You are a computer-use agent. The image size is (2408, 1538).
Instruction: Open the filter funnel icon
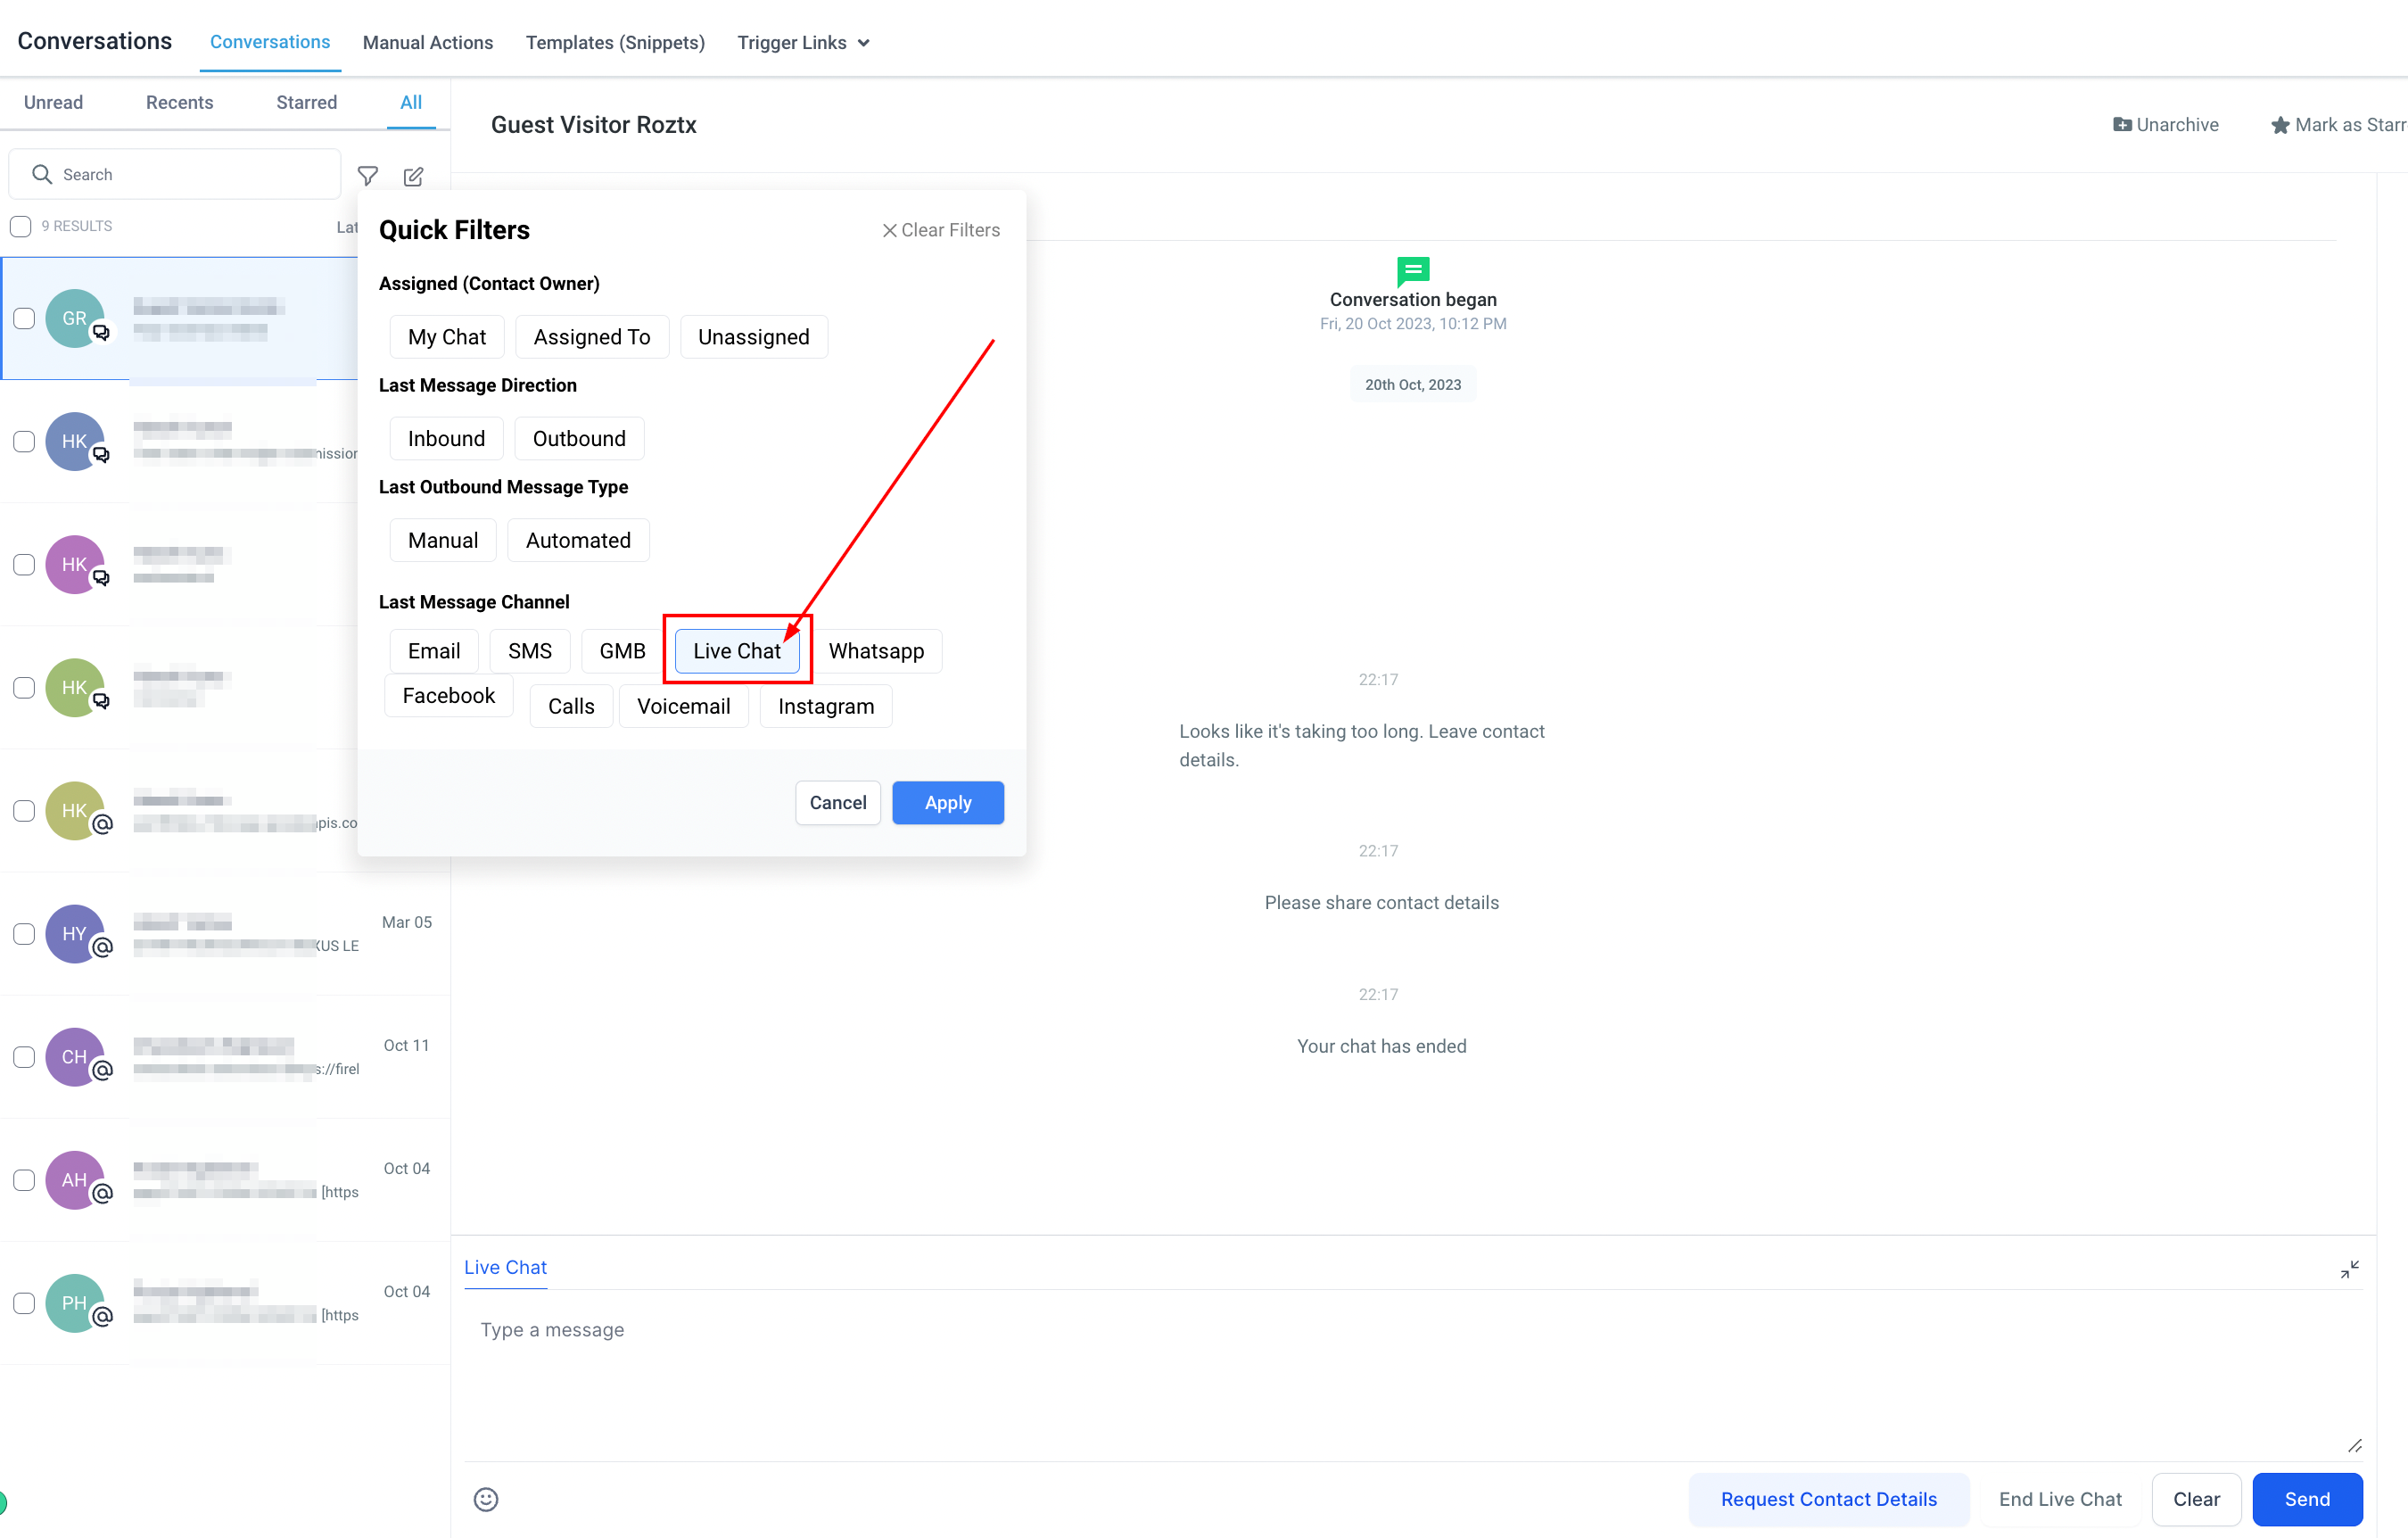point(368,176)
